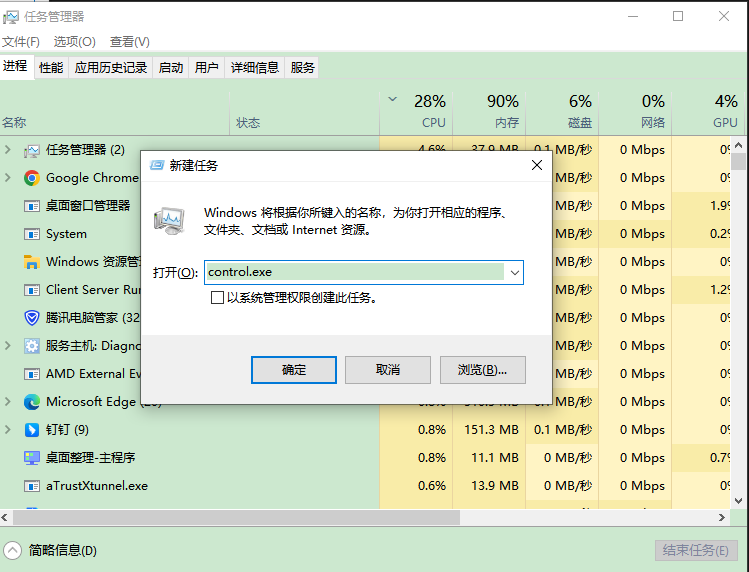Click the 确定 button

click(294, 370)
